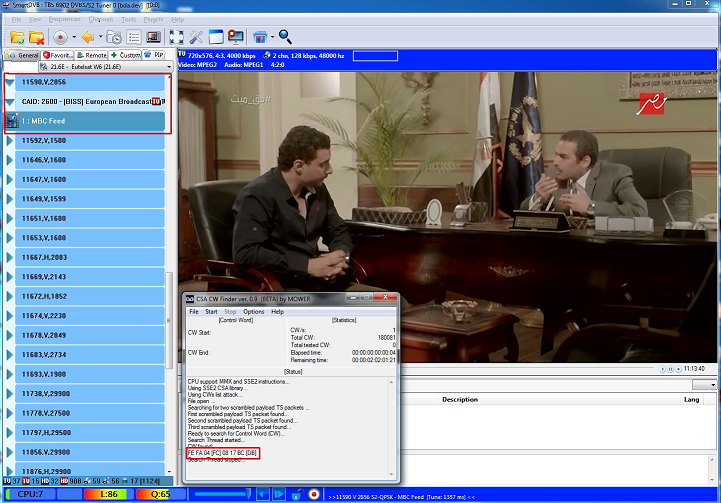Switch to the Remote tab
The width and height of the screenshot is (721, 503).
coord(92,55)
